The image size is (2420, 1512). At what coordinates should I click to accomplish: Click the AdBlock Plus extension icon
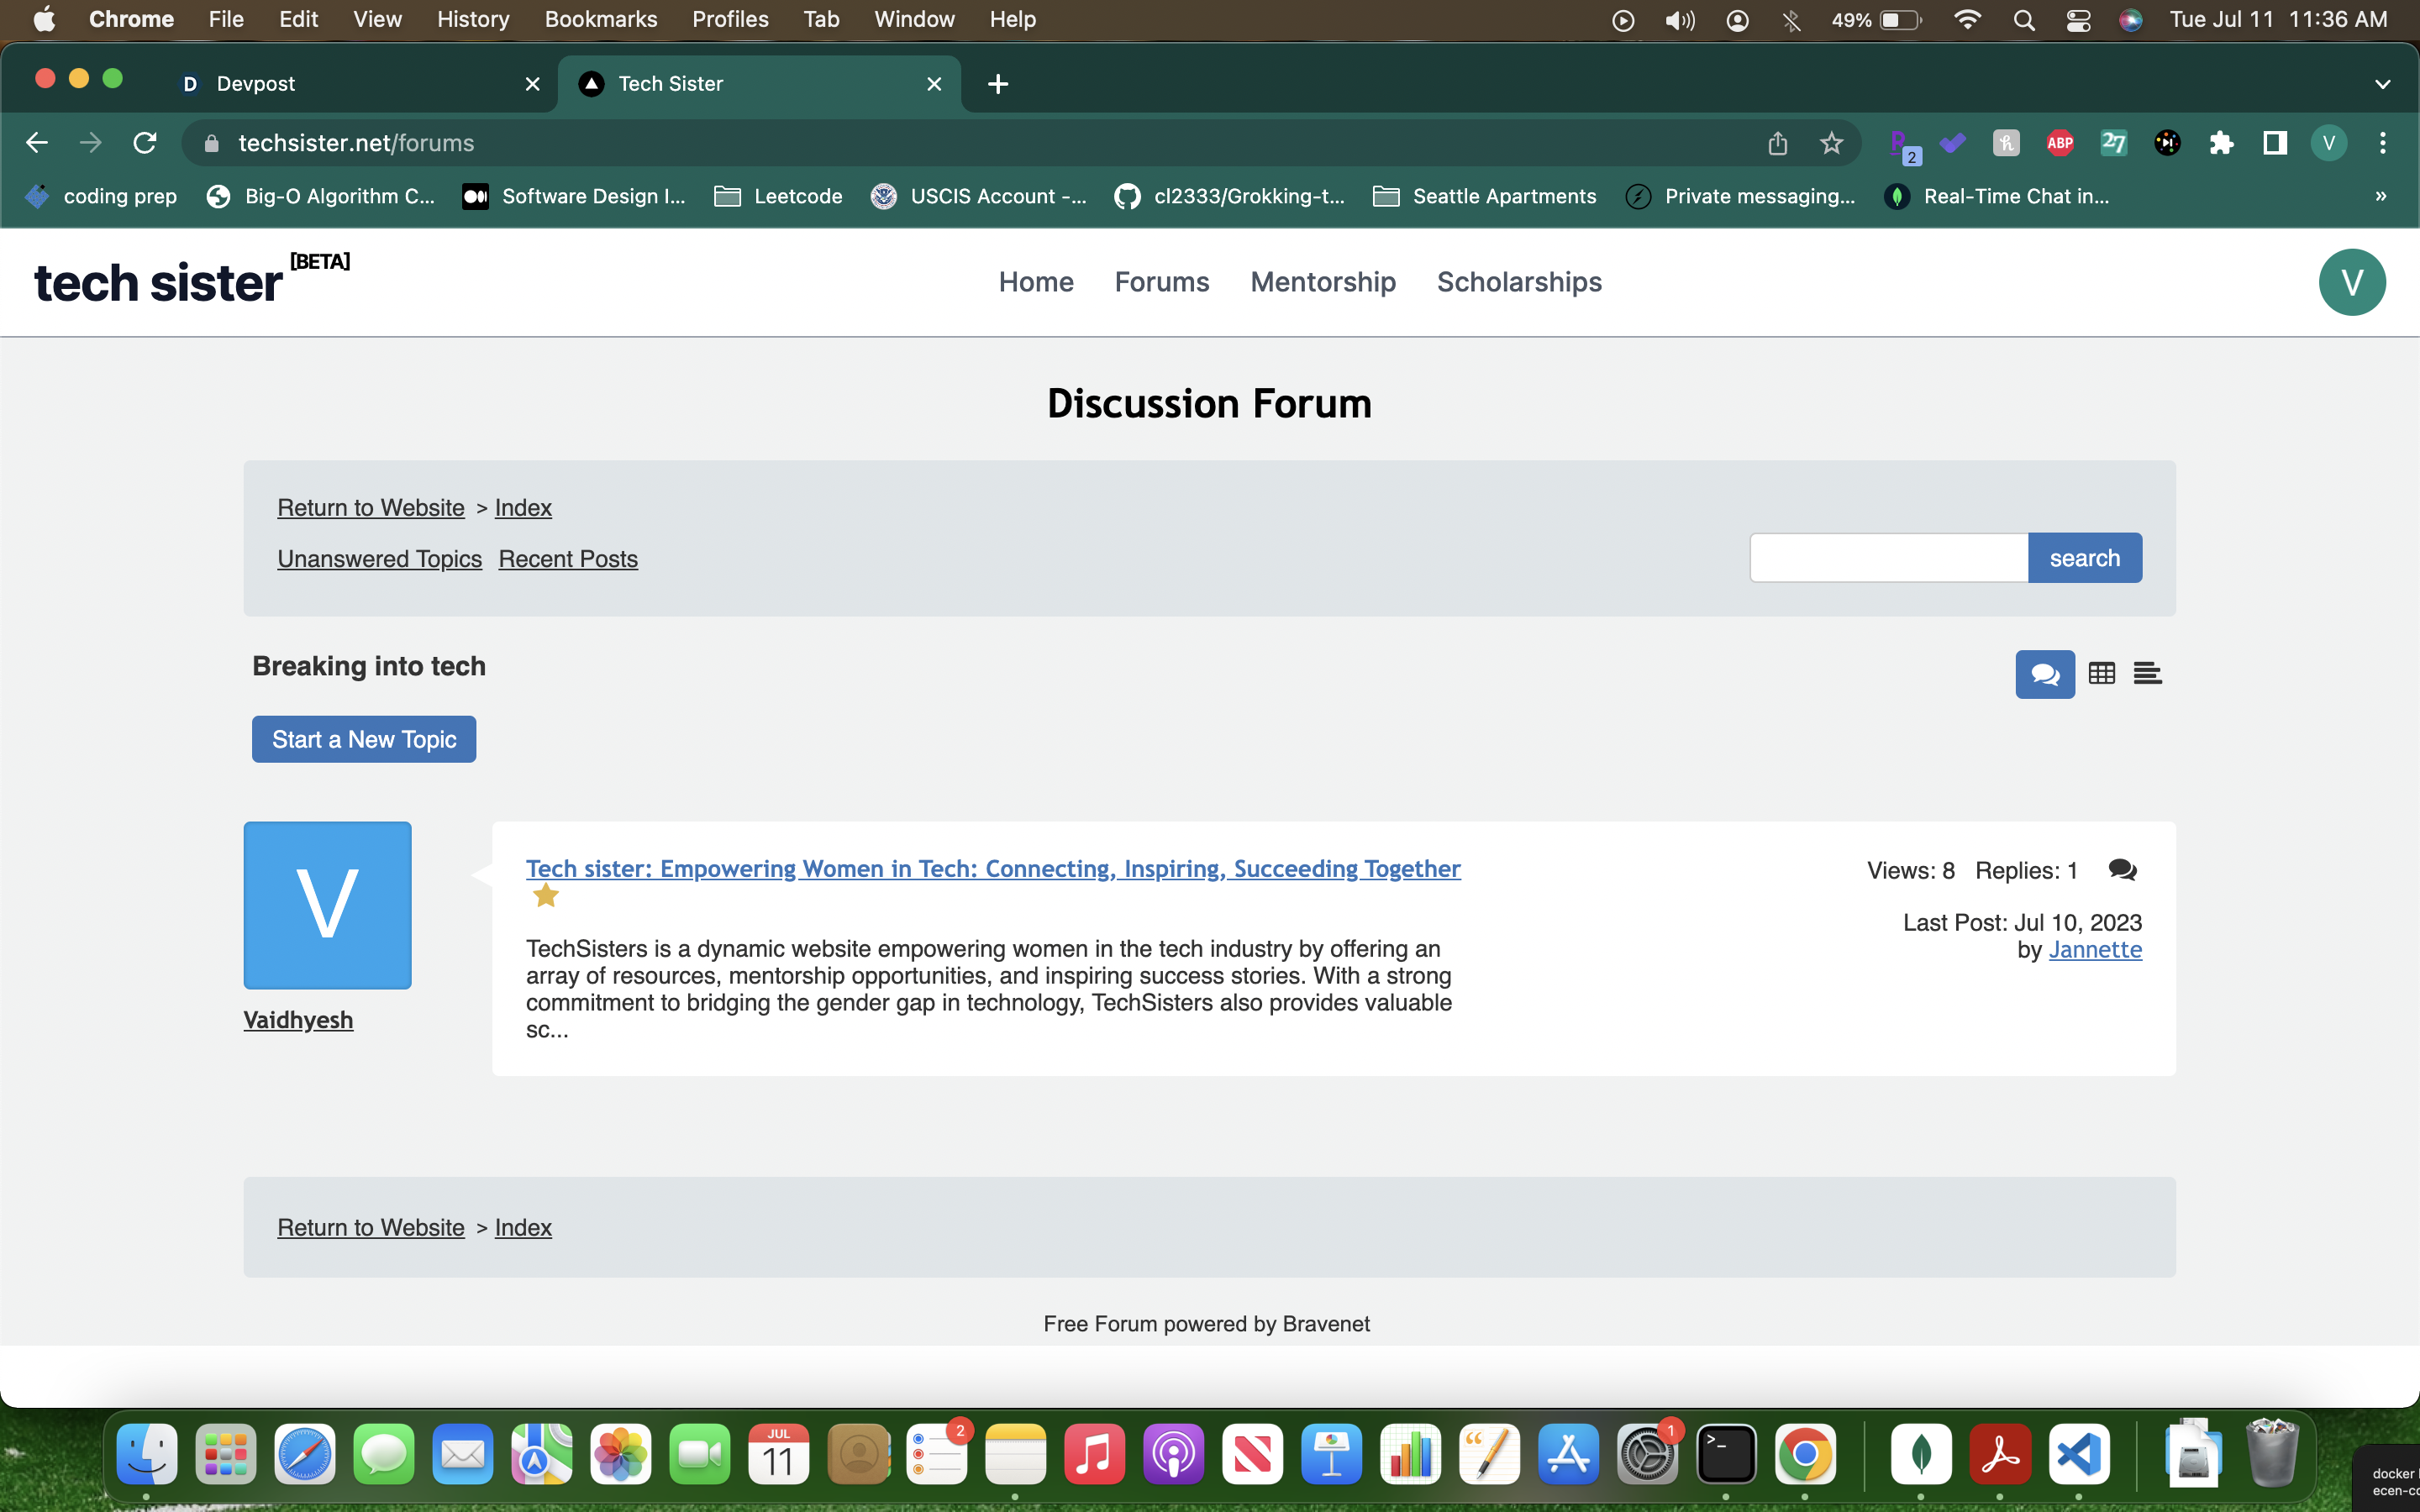point(2059,143)
